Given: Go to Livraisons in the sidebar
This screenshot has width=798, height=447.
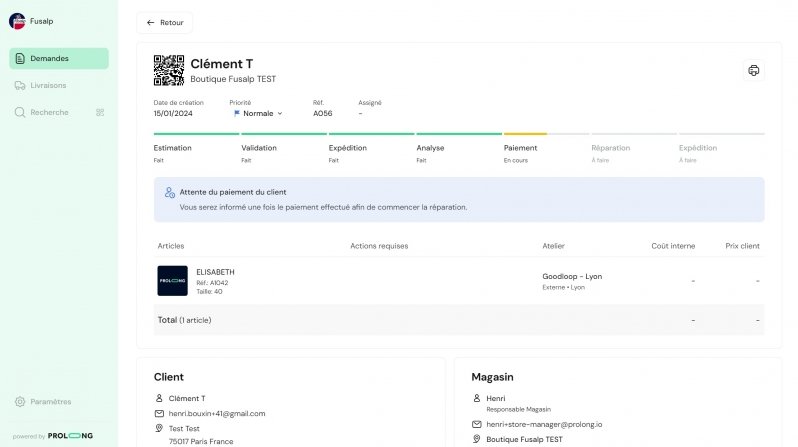Looking at the screenshot, I should tap(49, 85).
